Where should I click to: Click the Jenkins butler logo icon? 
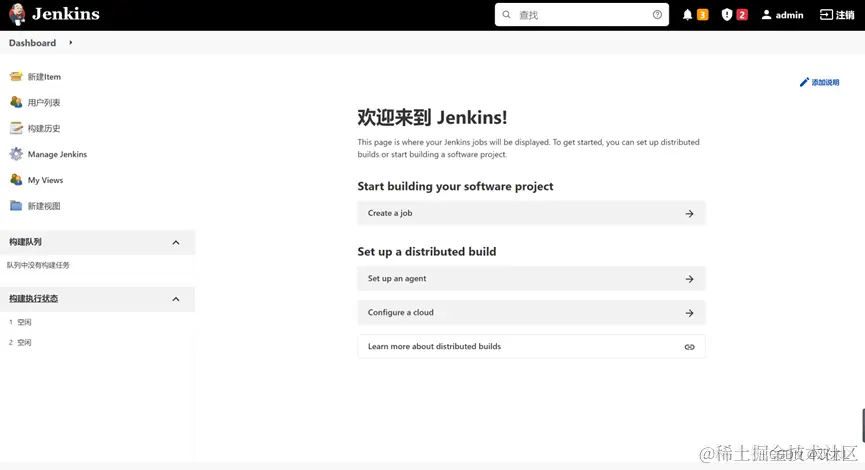pos(17,14)
